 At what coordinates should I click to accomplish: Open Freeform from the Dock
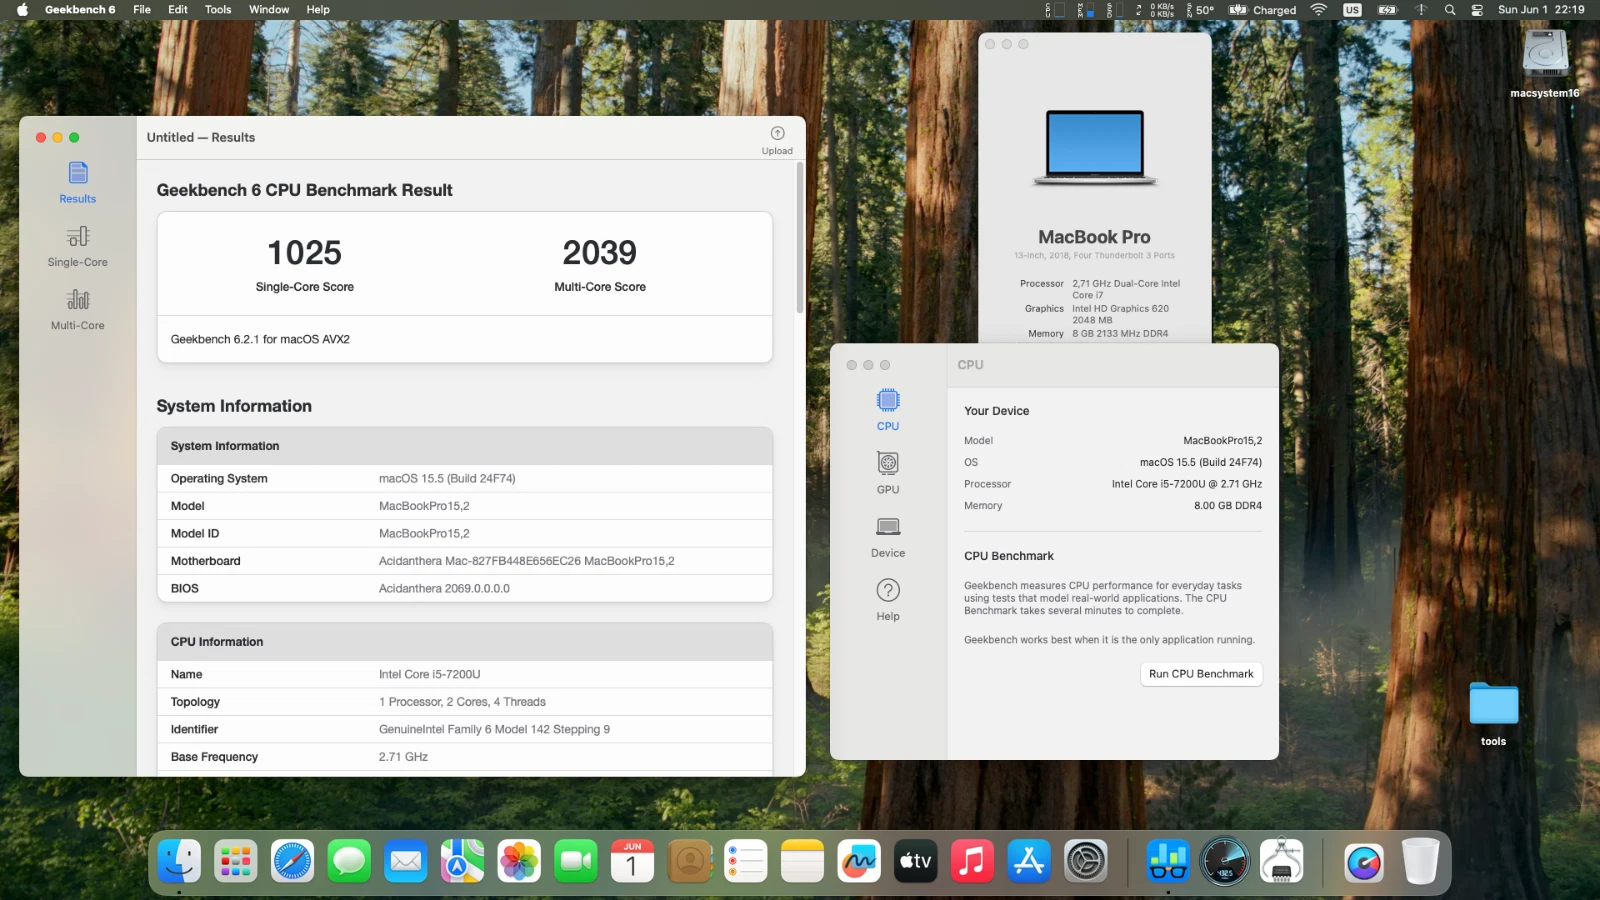(859, 861)
